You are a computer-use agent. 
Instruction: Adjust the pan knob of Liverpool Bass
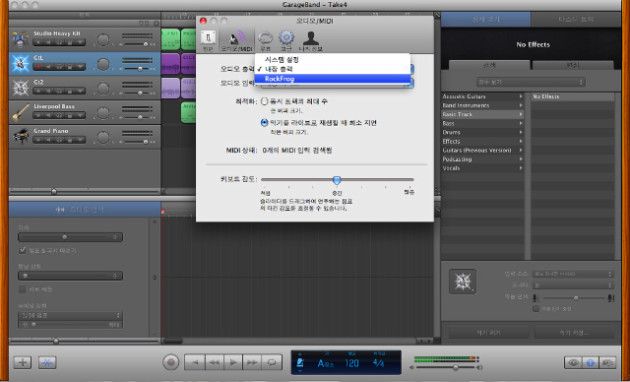(103, 113)
